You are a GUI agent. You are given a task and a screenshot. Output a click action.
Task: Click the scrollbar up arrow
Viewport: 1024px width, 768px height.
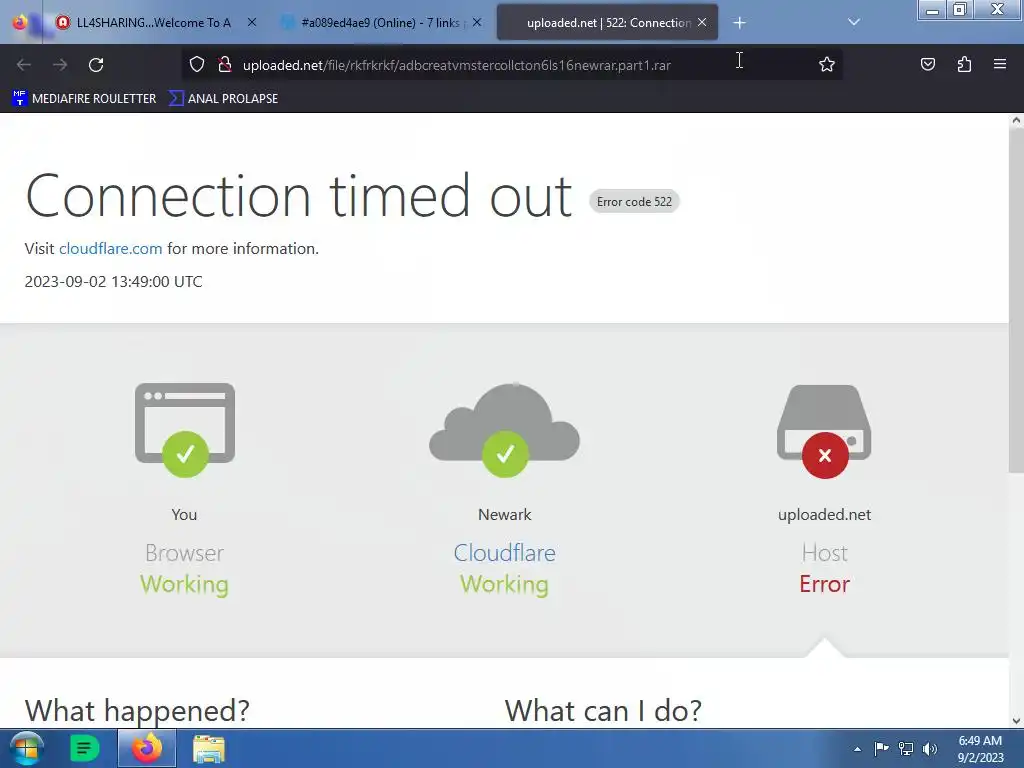1016,120
